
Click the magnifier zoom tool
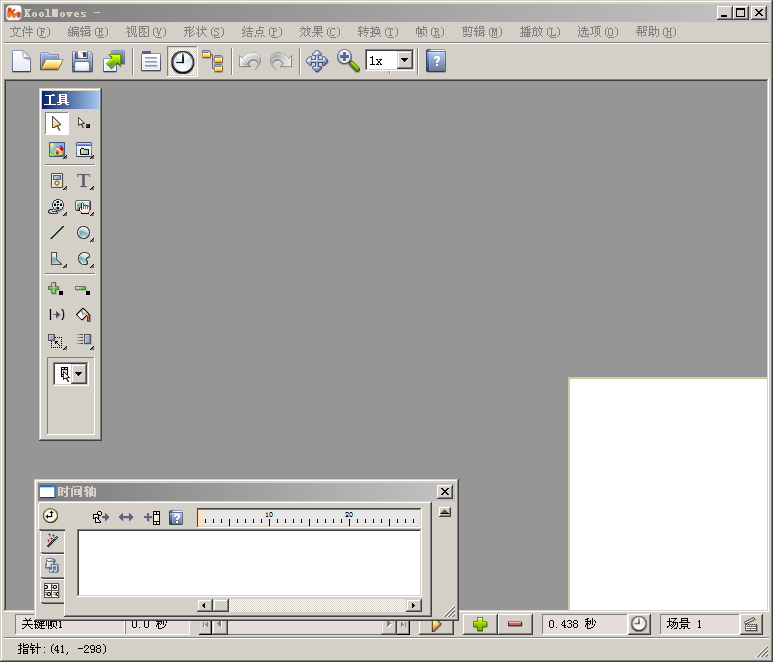pyautogui.click(x=348, y=62)
